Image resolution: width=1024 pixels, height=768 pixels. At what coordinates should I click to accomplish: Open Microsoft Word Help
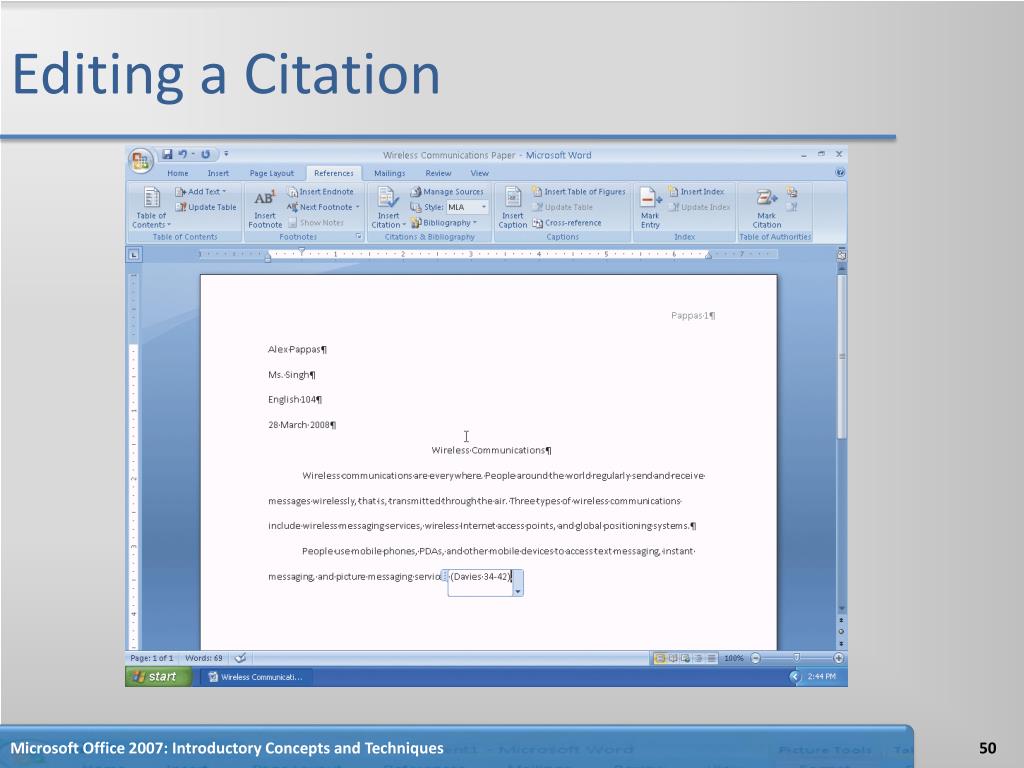pos(840,172)
